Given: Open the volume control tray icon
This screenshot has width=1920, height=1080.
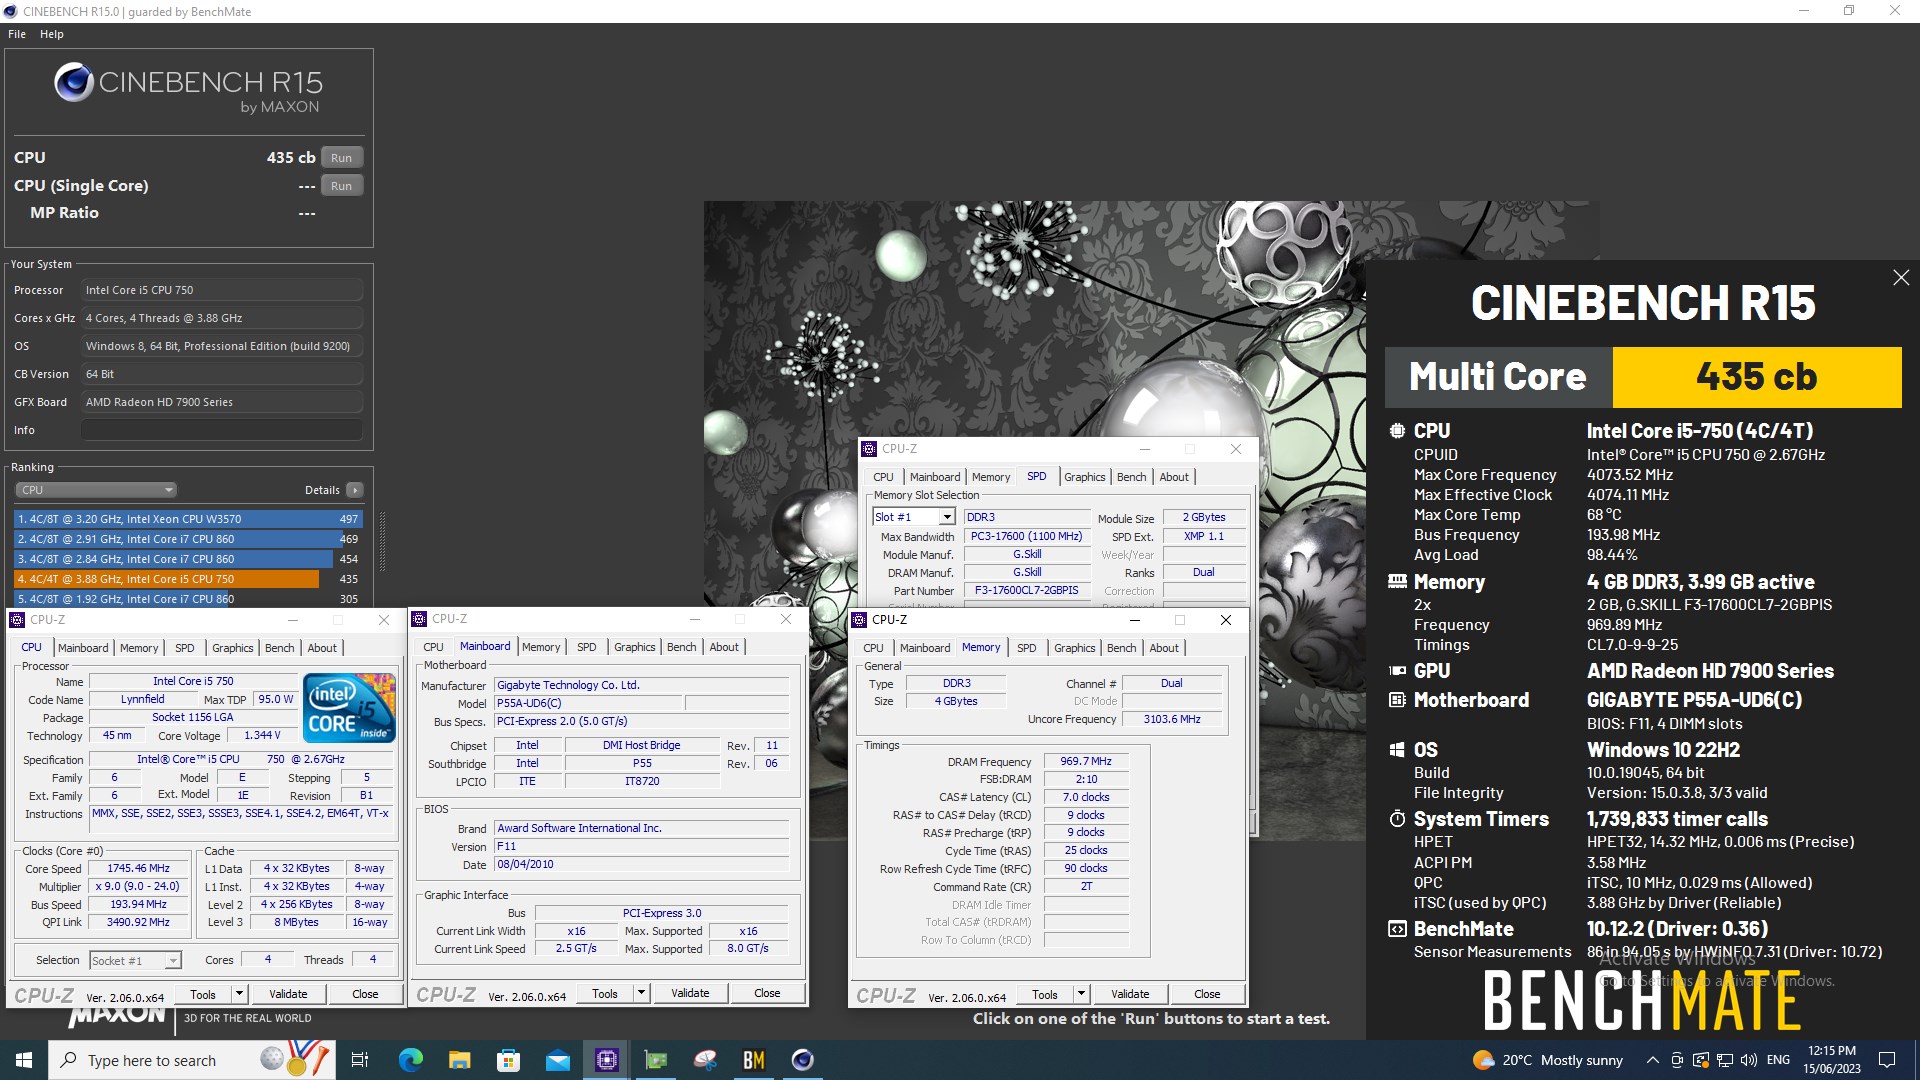Looking at the screenshot, I should coord(1749,1060).
